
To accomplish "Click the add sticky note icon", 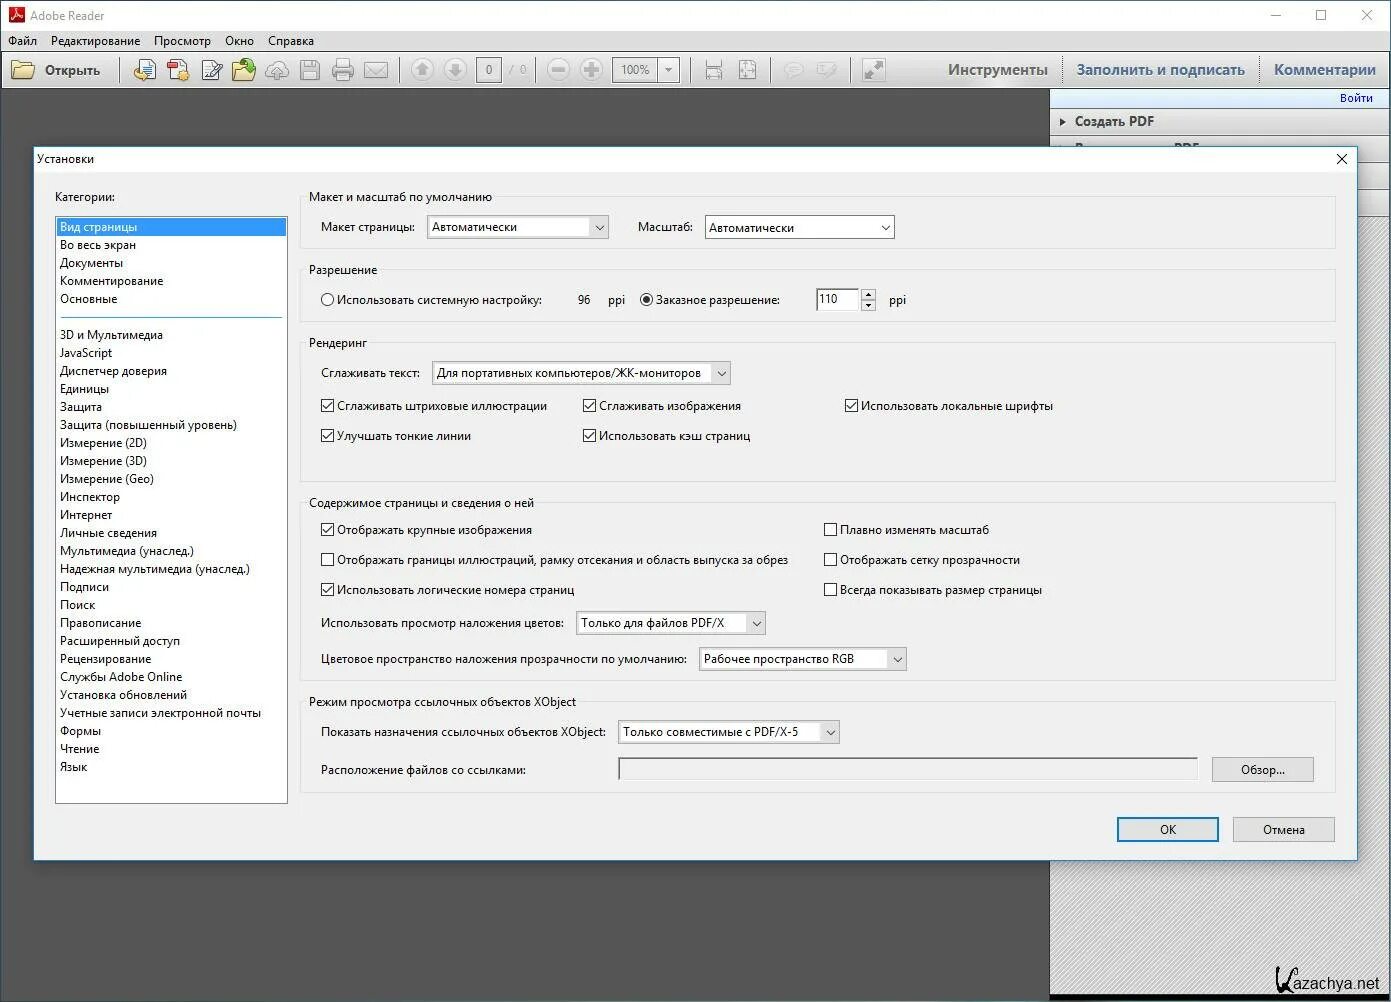I will click(793, 70).
